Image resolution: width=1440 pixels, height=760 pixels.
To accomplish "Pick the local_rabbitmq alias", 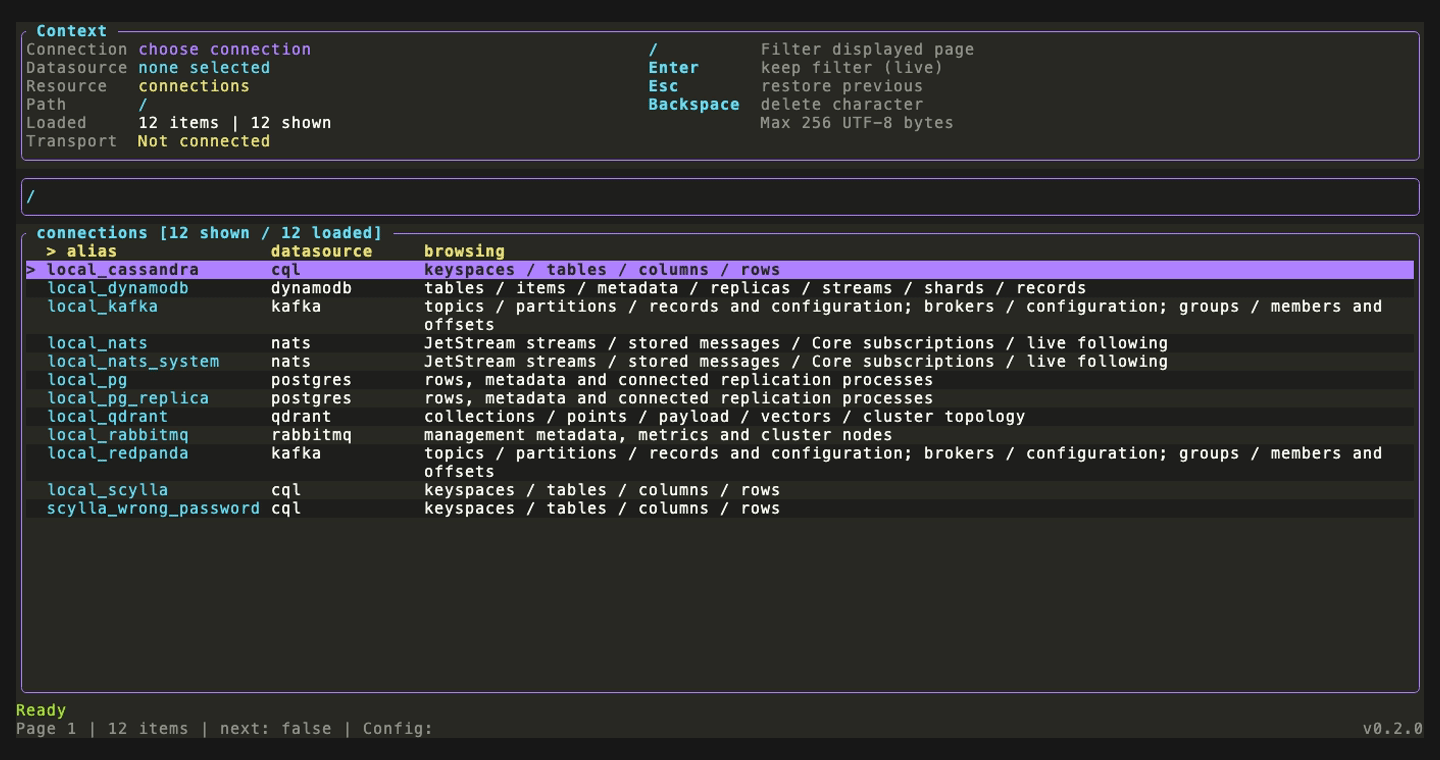I will 118,435.
